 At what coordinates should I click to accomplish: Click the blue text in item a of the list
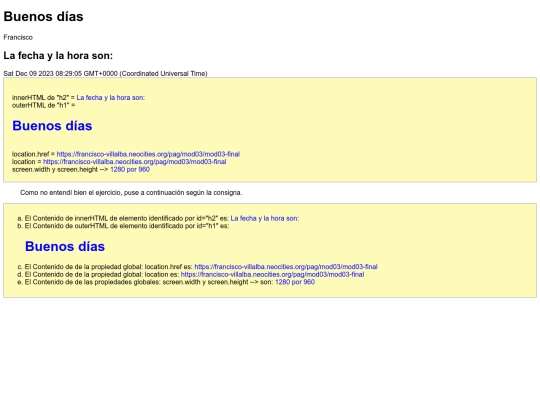[265, 218]
